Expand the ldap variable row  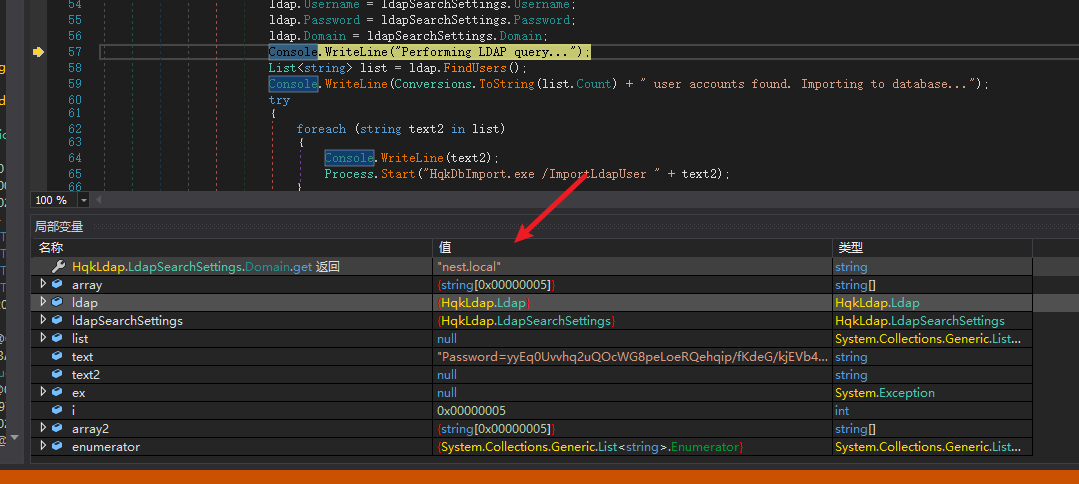(x=43, y=302)
